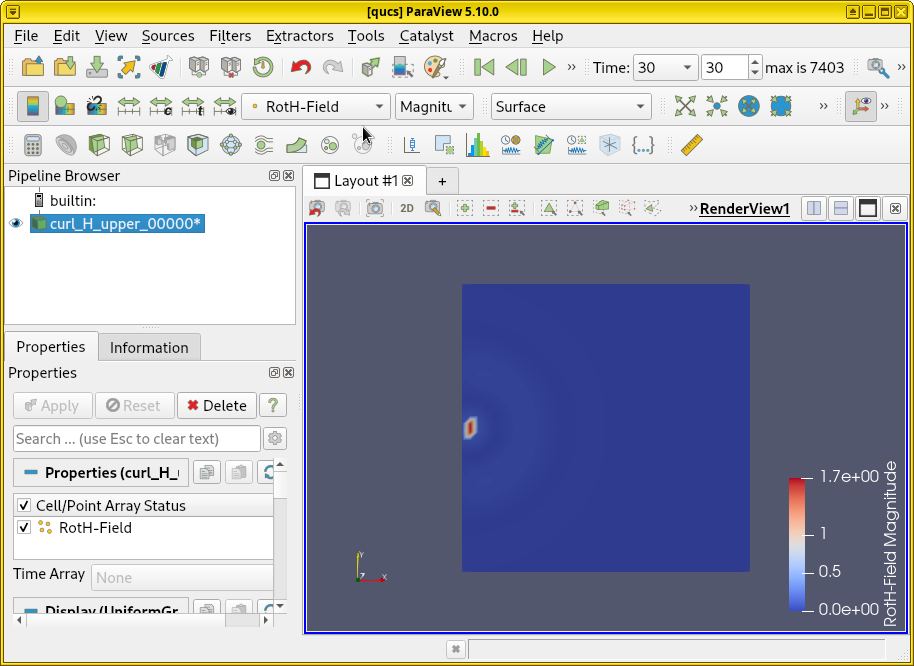The width and height of the screenshot is (914, 666).
Task: Toggle color legend visibility button
Action: point(33,106)
